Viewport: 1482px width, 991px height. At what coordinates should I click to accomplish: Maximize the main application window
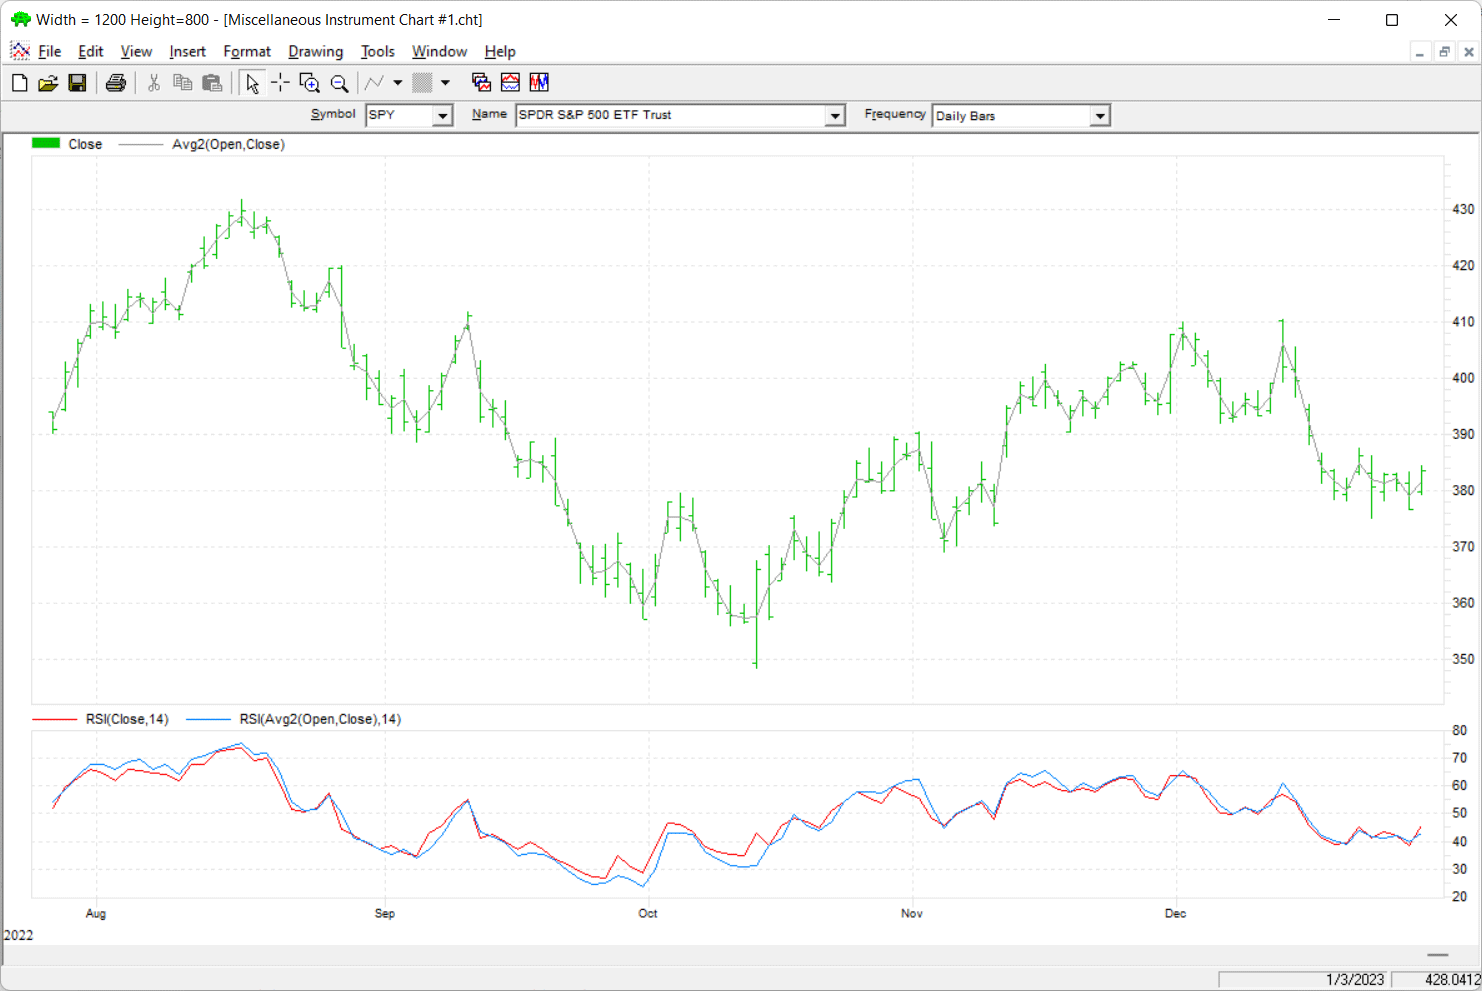click(x=1392, y=20)
